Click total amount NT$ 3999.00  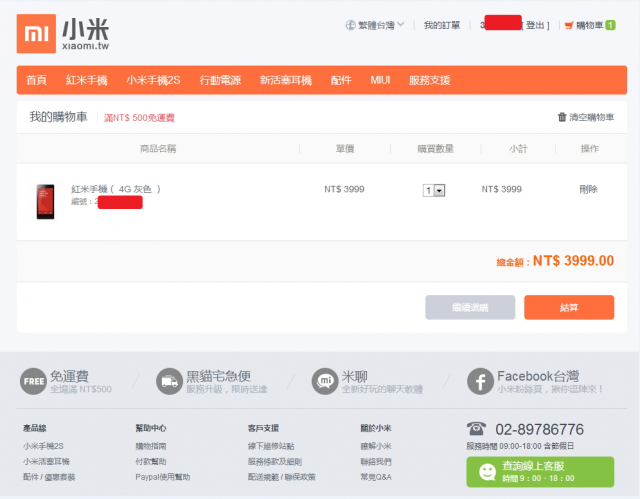[x=573, y=260]
